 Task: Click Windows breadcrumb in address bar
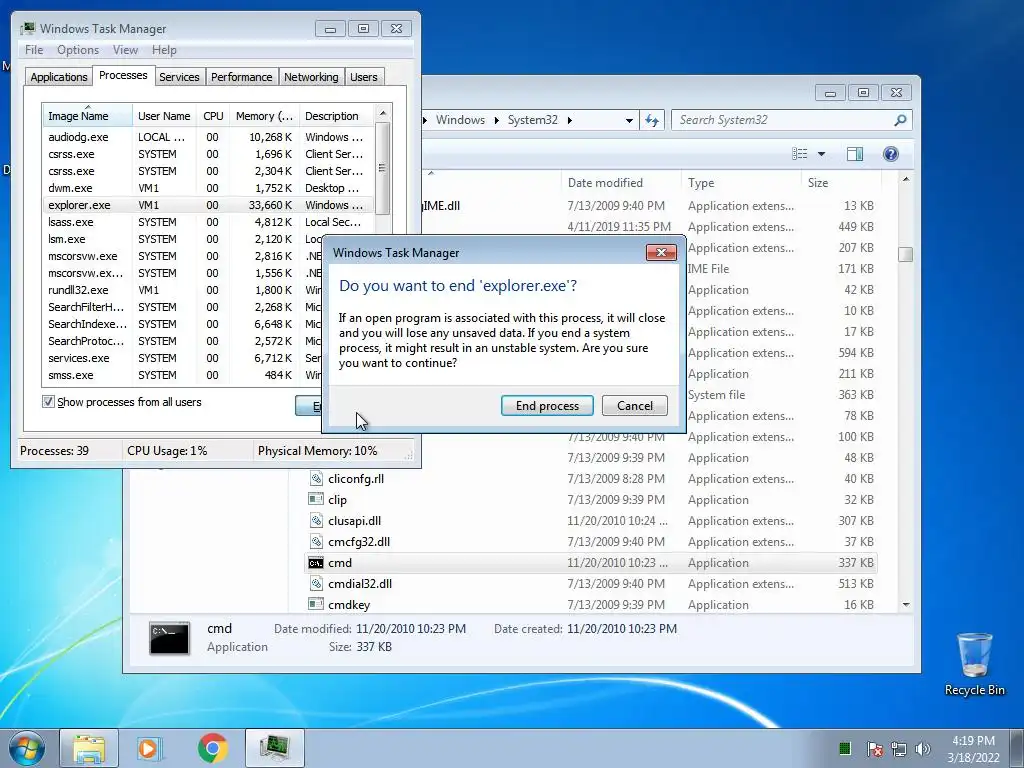tap(460, 120)
